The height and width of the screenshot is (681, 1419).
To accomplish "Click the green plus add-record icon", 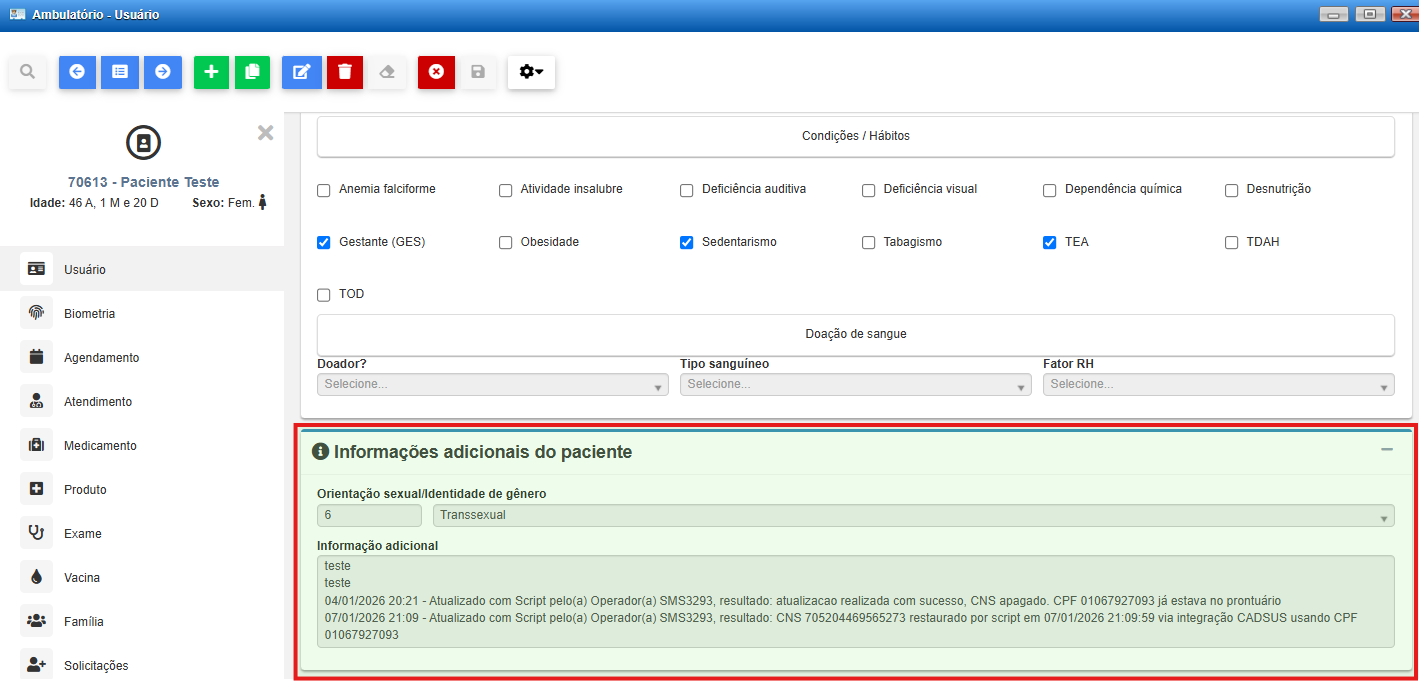I will 211,72.
